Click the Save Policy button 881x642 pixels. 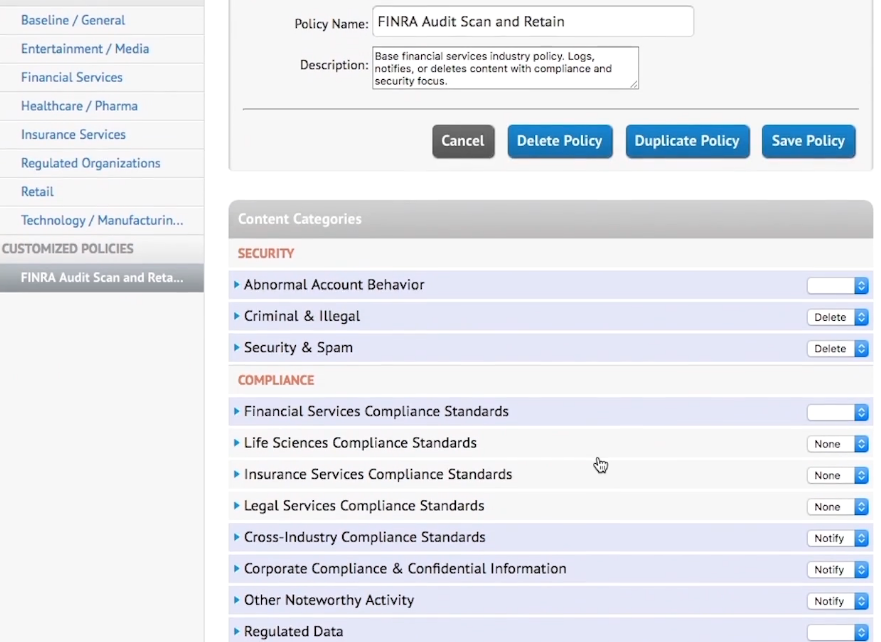pos(808,141)
